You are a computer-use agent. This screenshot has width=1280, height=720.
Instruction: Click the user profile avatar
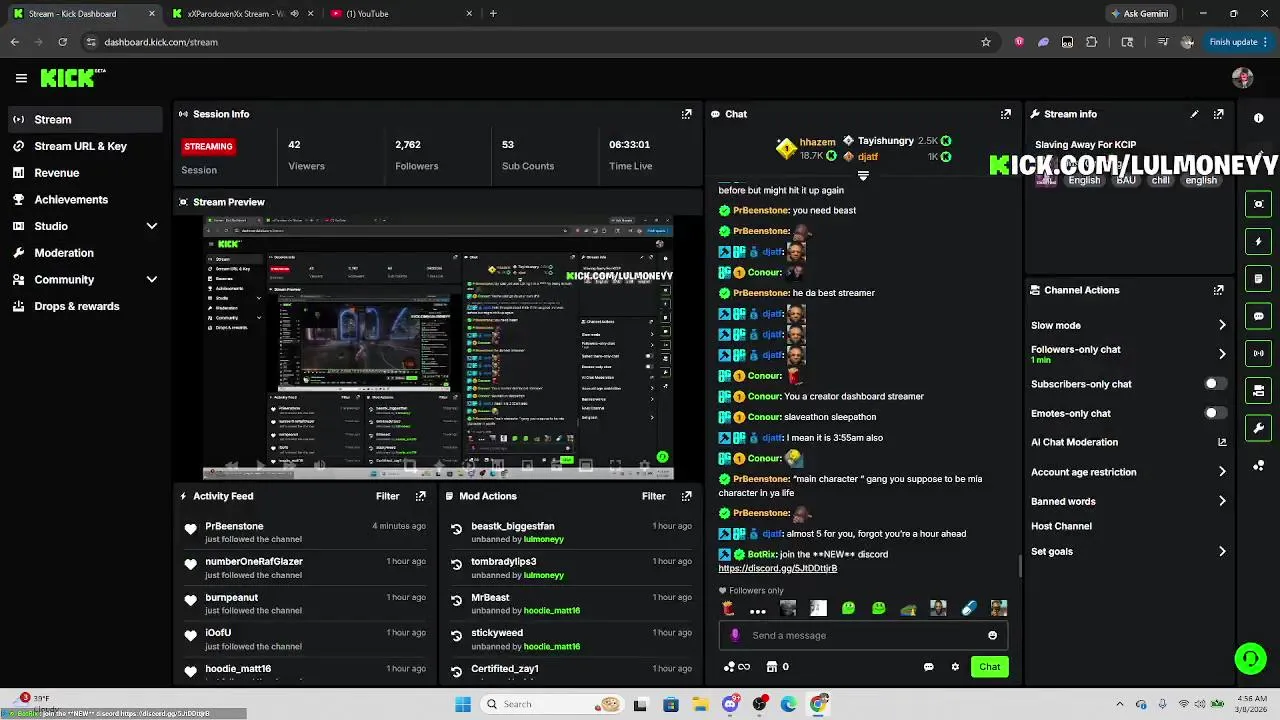(x=1243, y=78)
